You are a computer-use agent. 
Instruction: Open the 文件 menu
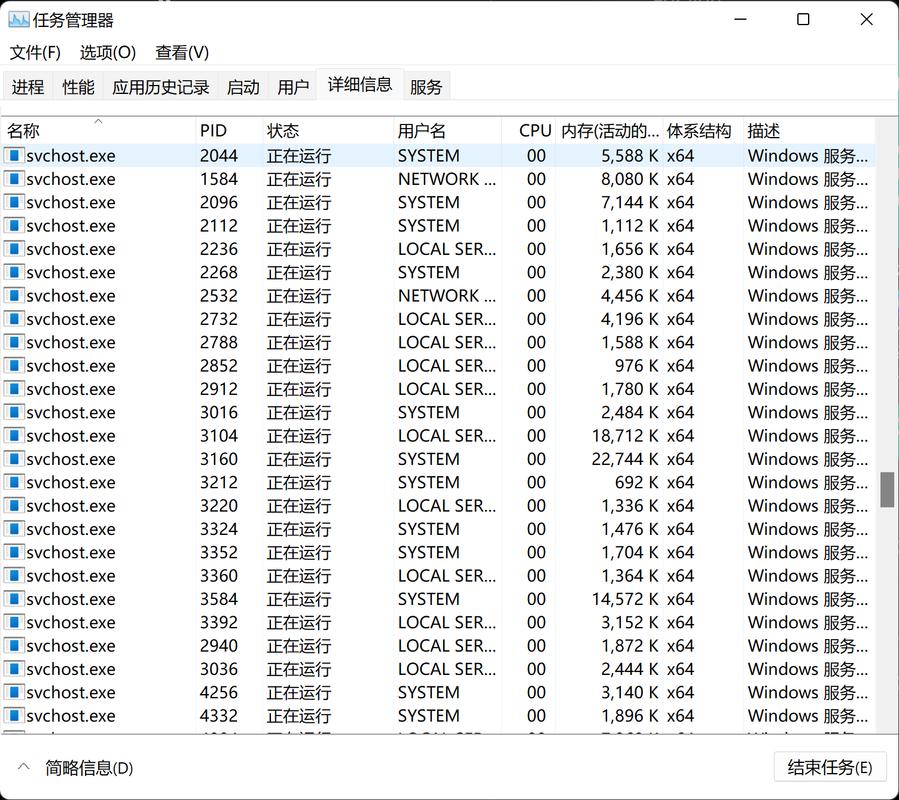[33, 52]
